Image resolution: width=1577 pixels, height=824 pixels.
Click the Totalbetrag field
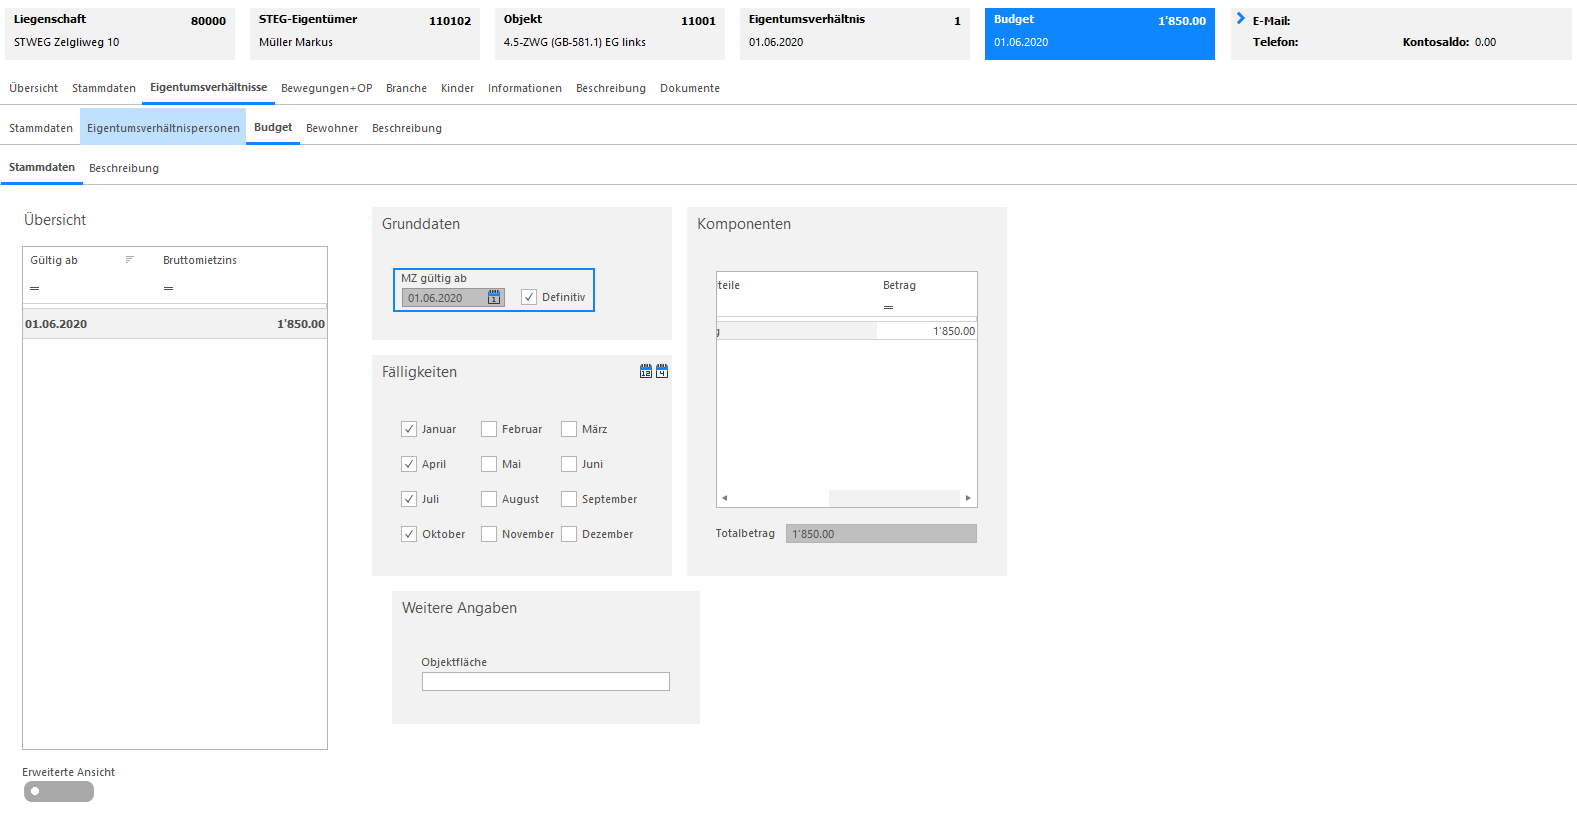[x=881, y=534]
